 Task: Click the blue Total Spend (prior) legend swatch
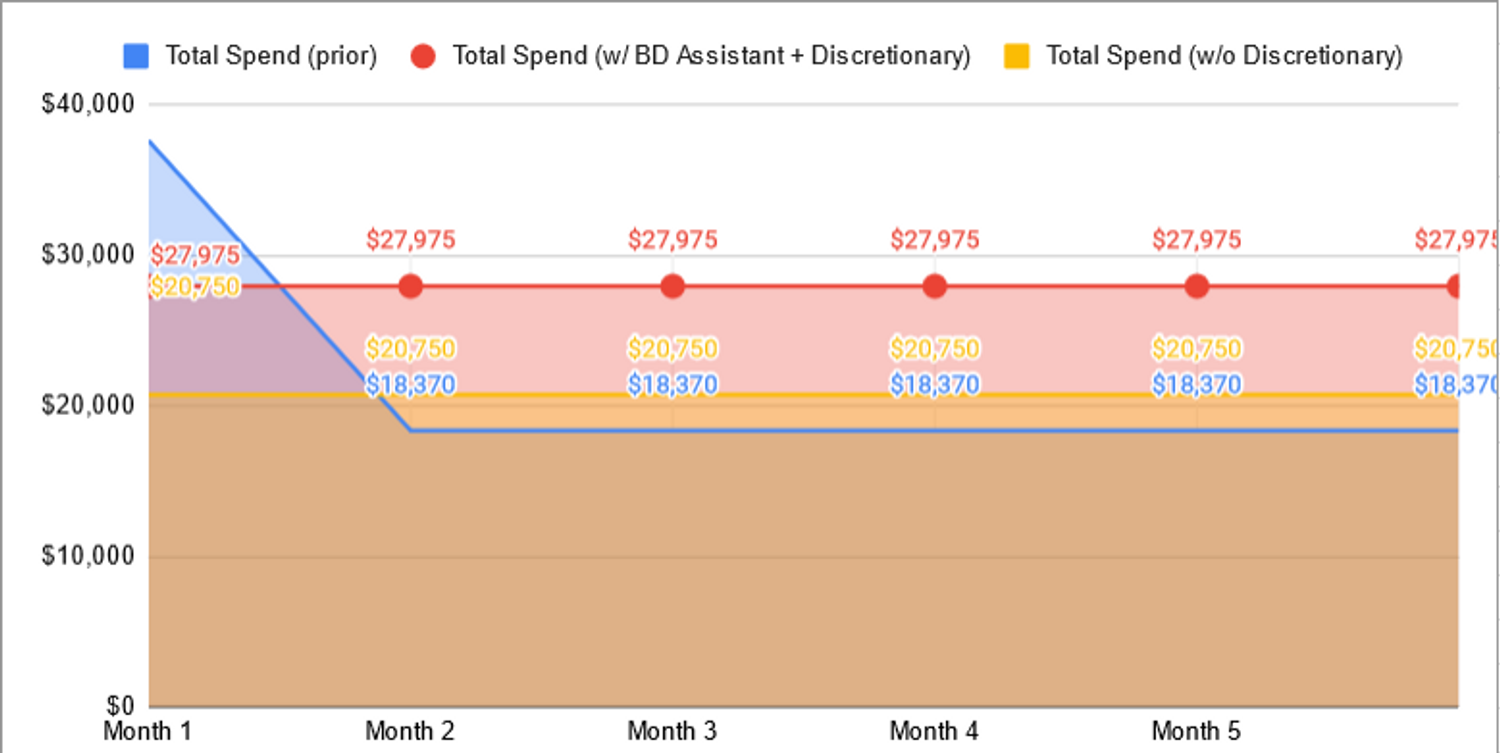[x=136, y=55]
